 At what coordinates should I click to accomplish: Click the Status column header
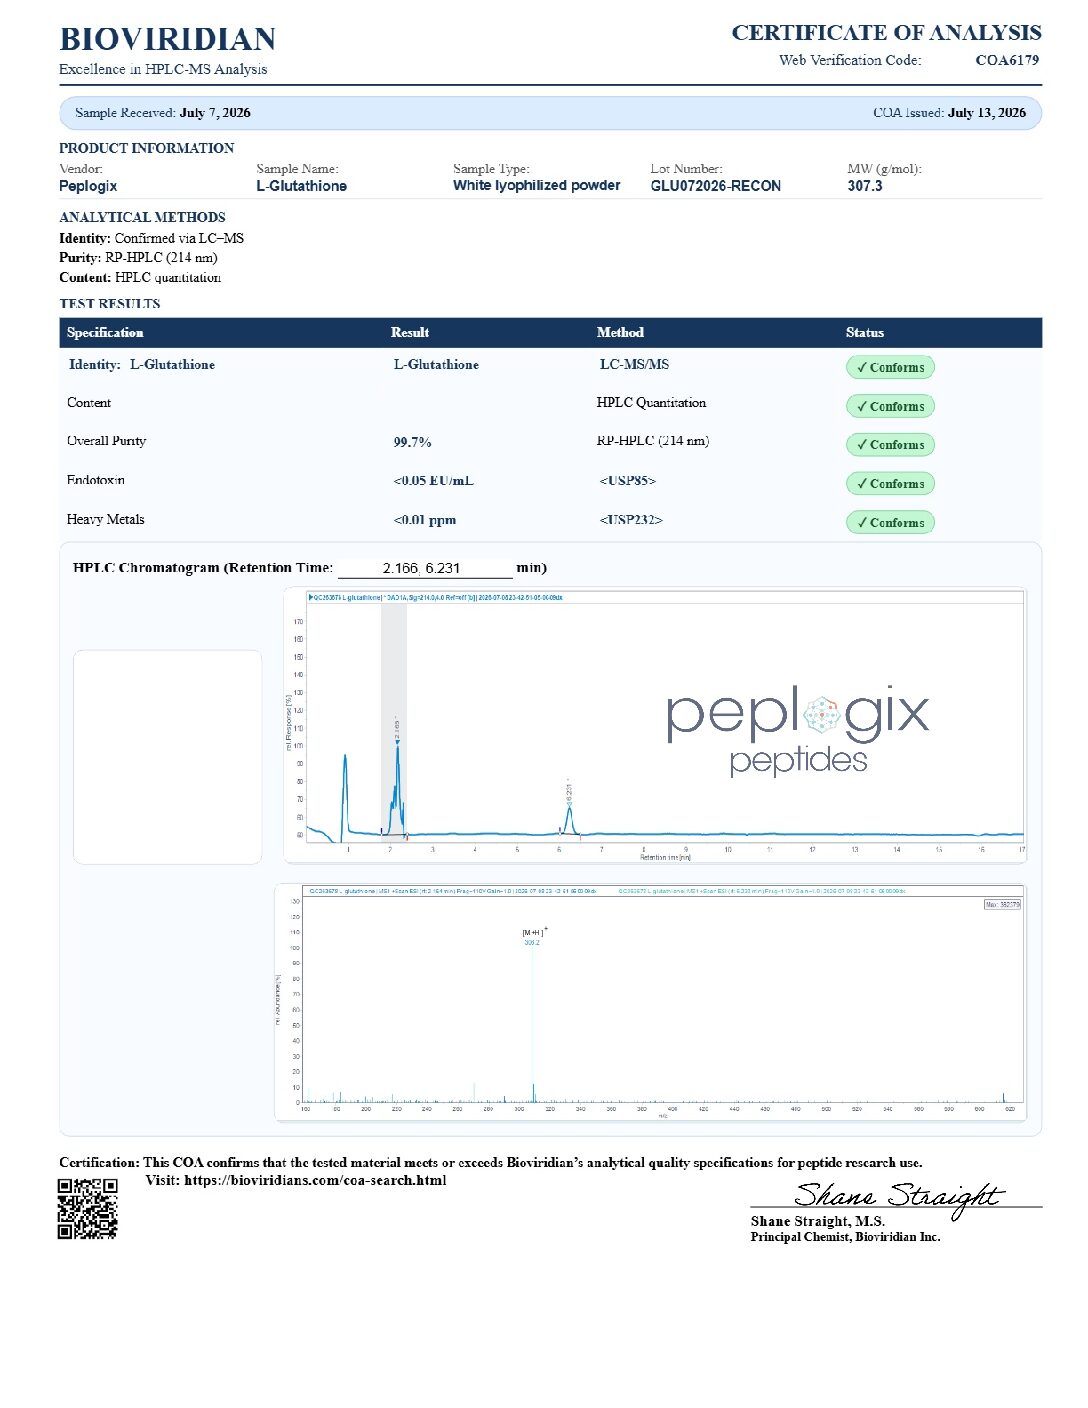[x=865, y=333]
